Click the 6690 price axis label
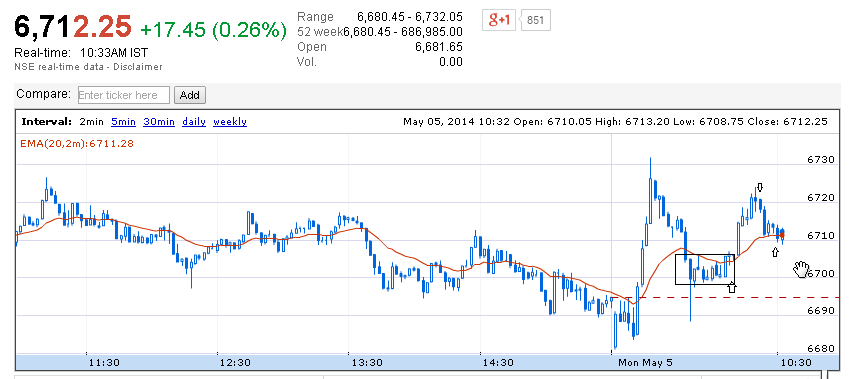Screen dimensions: 852x379 click(x=821, y=311)
